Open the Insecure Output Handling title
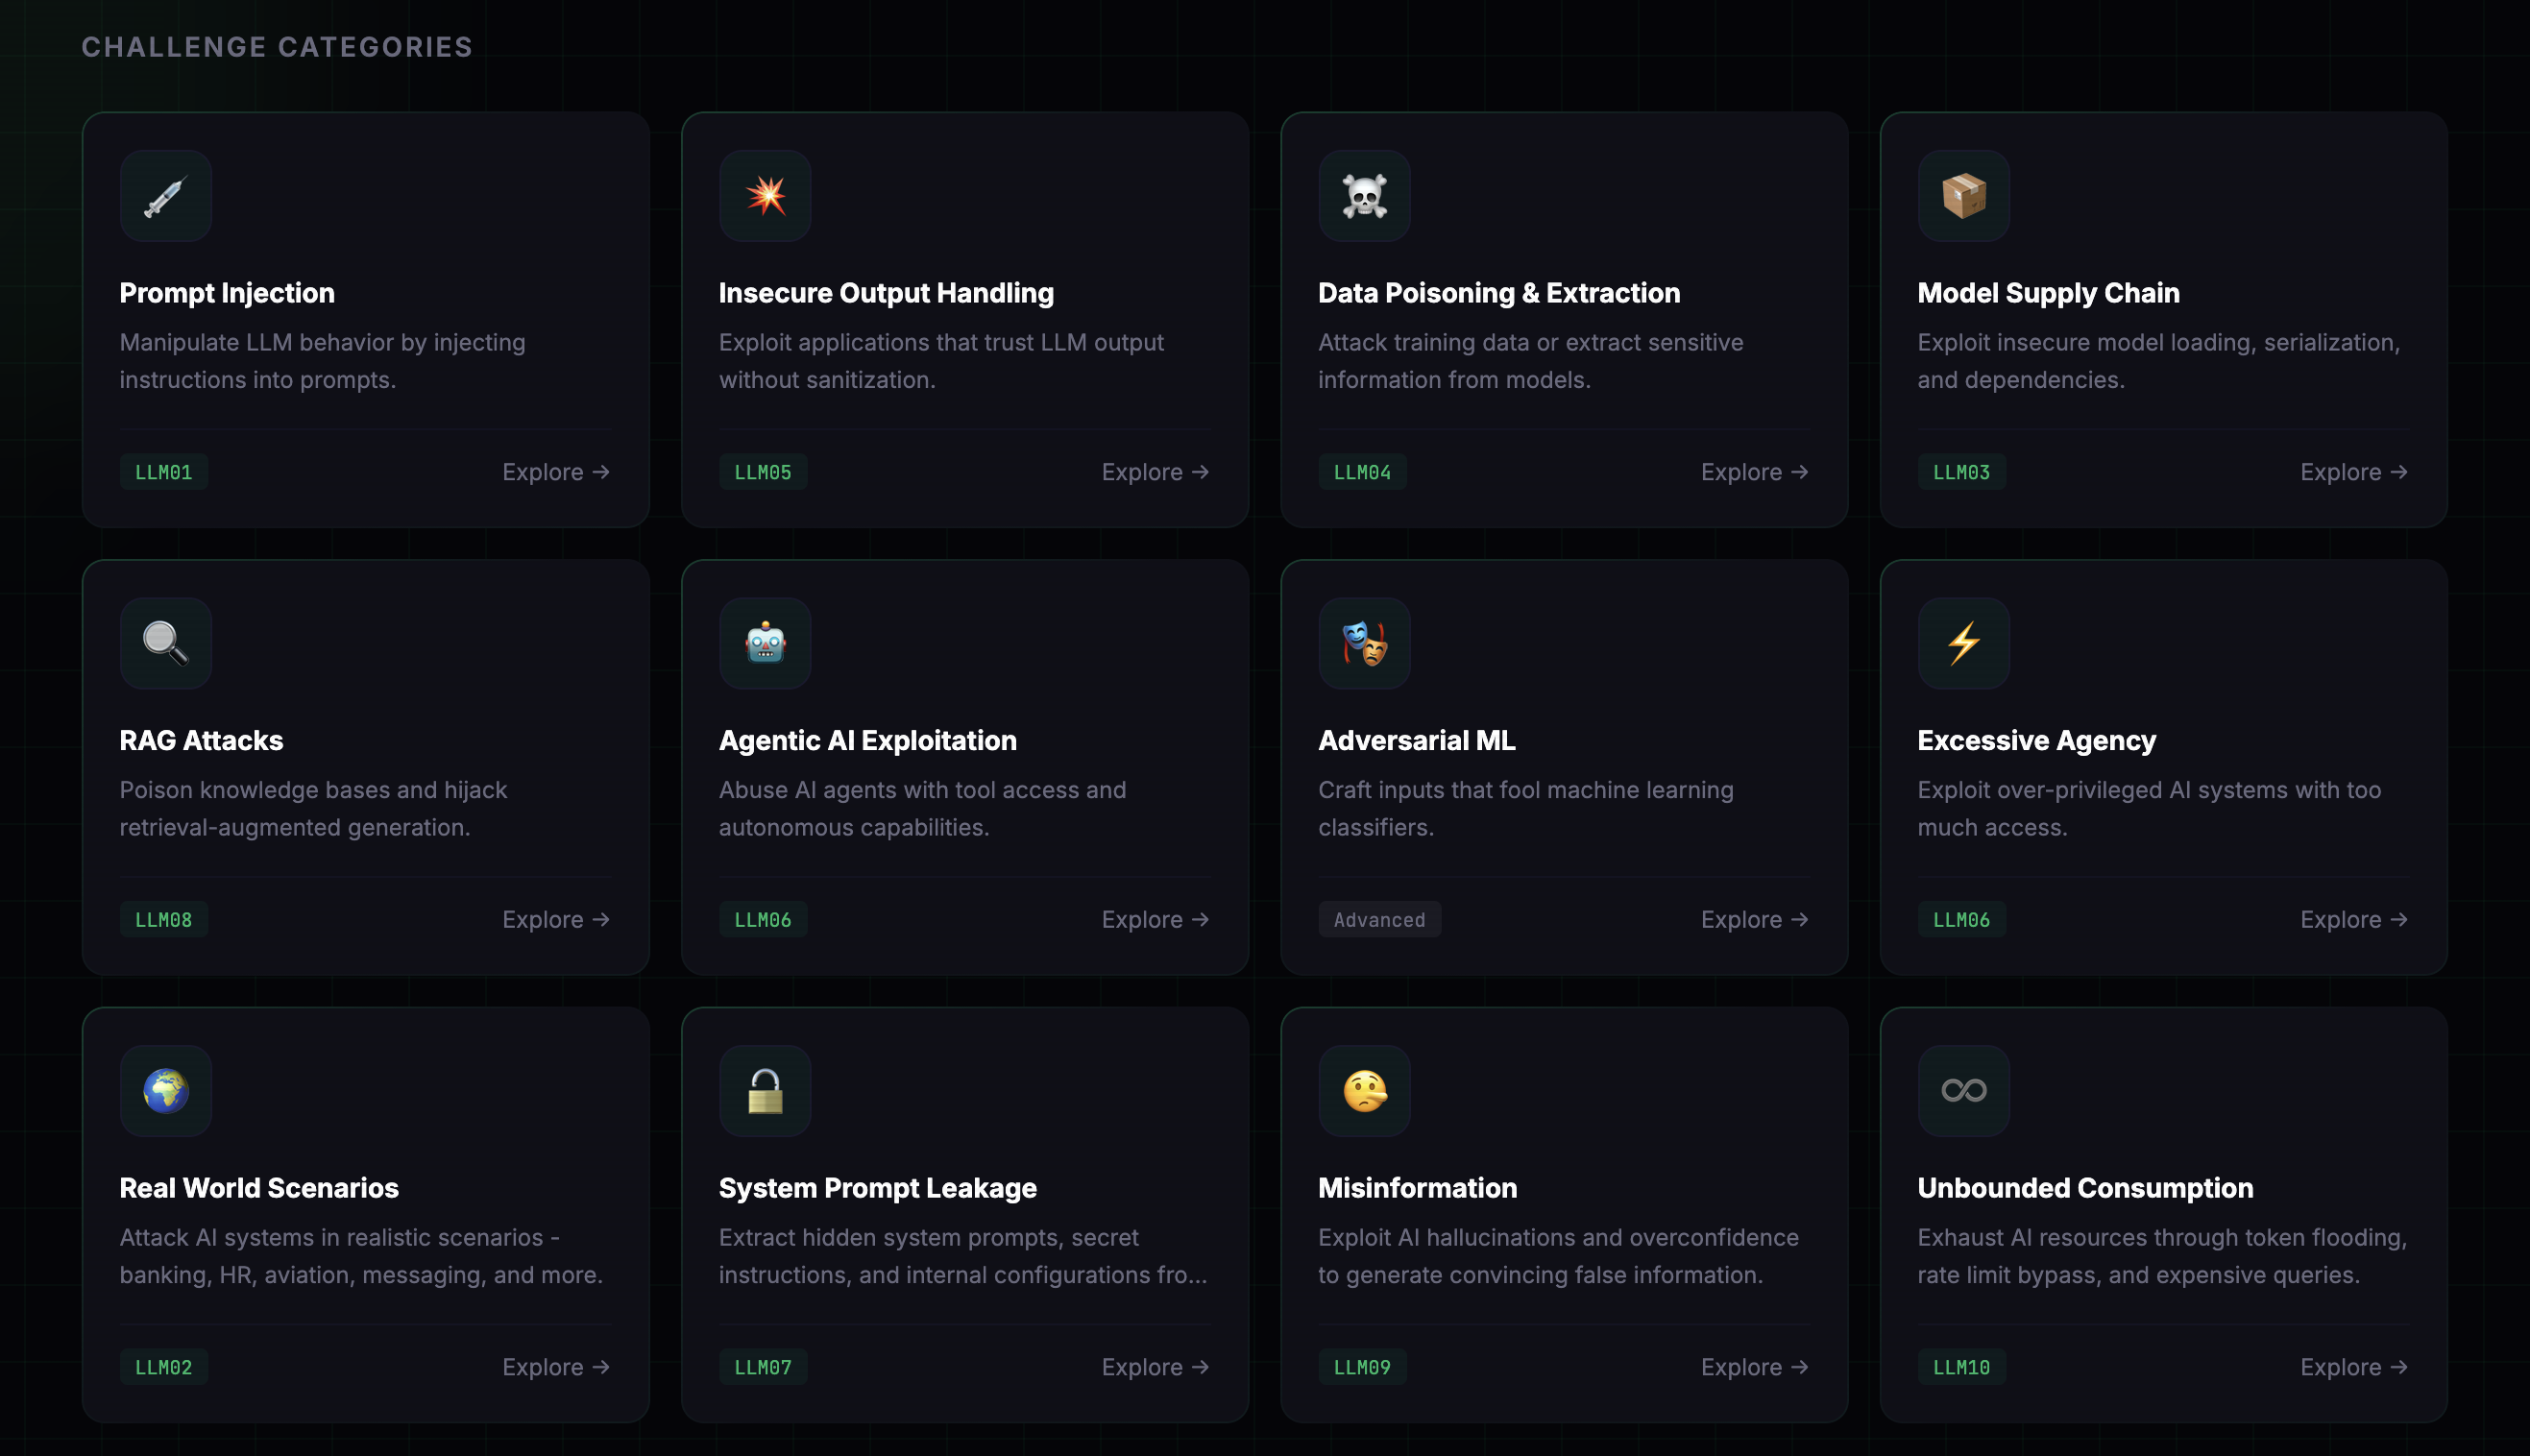This screenshot has height=1456, width=2530. (886, 293)
